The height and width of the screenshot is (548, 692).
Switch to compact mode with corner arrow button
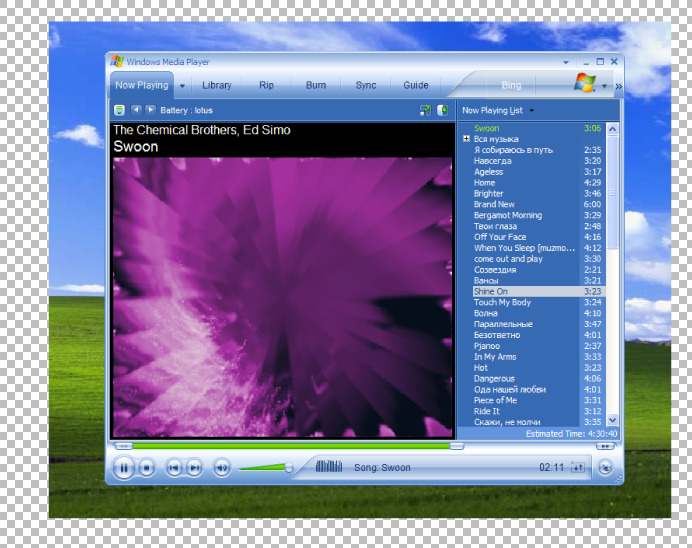tap(605, 467)
